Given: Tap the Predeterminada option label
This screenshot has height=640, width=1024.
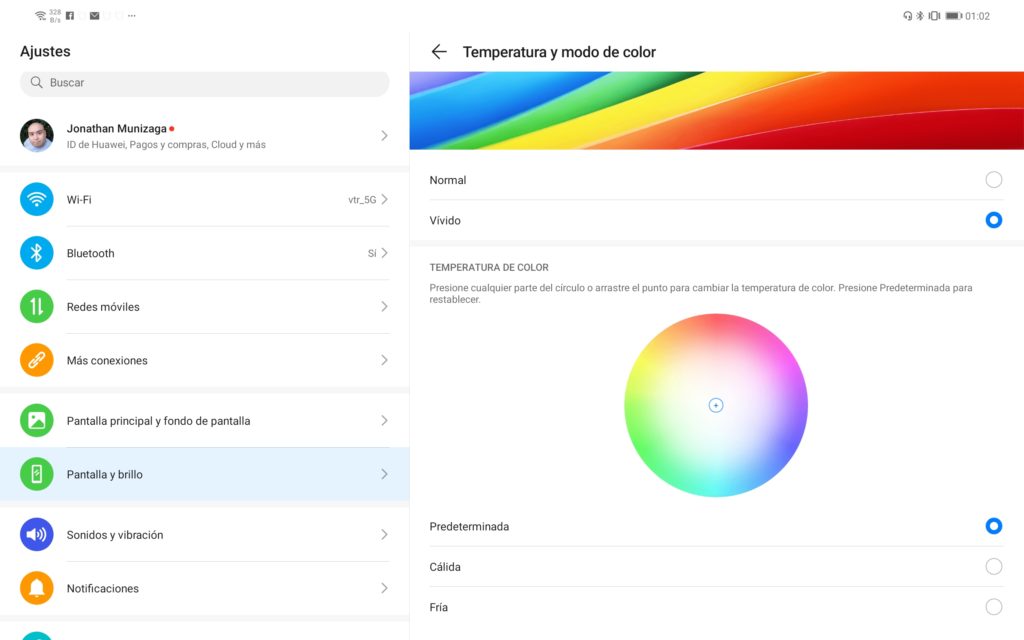Looking at the screenshot, I should click(x=469, y=527).
